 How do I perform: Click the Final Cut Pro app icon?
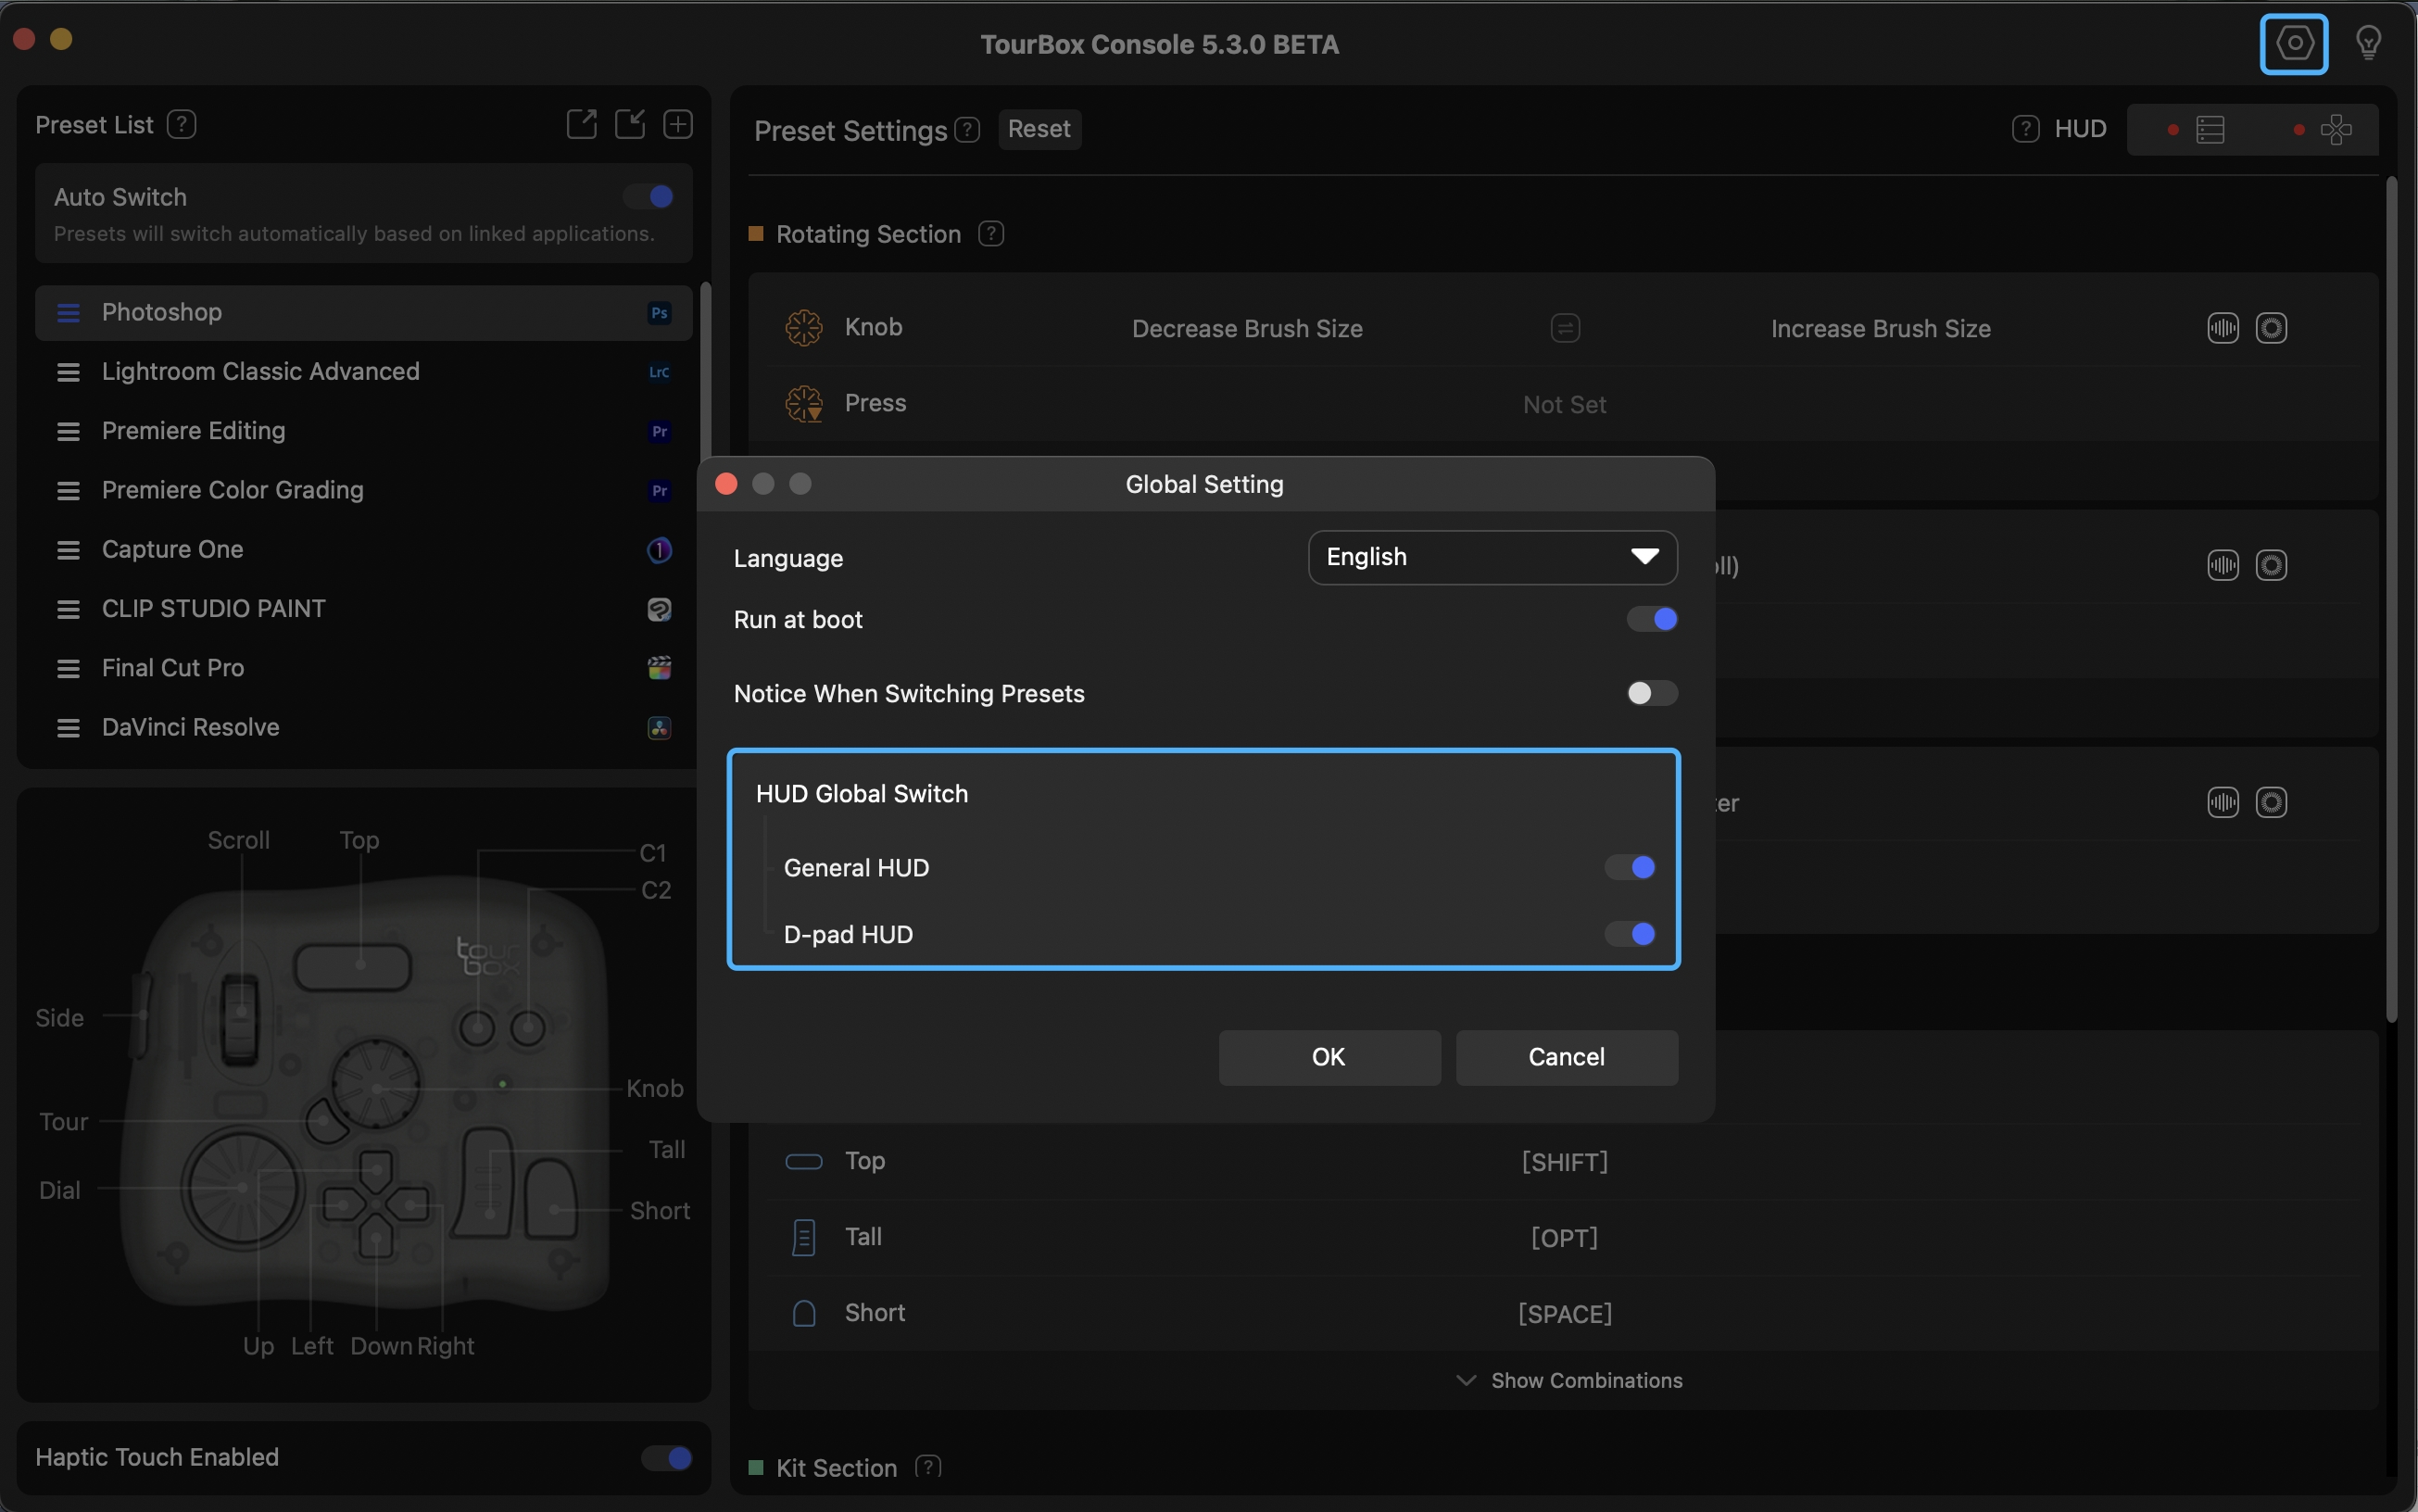tap(659, 668)
